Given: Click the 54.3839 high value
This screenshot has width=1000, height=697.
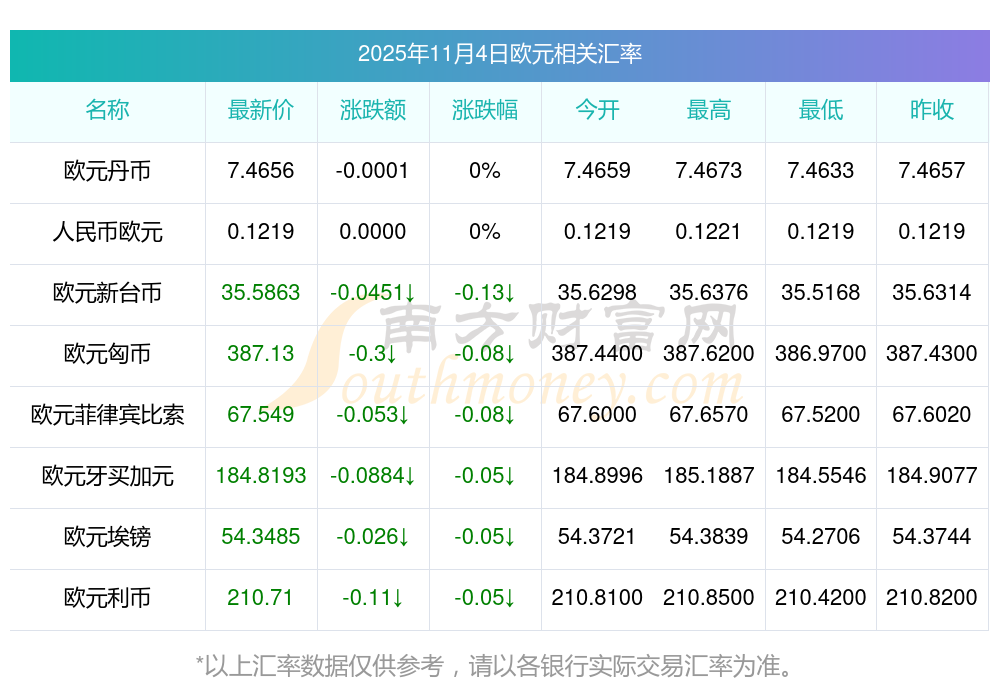Looking at the screenshot, I should [x=709, y=536].
